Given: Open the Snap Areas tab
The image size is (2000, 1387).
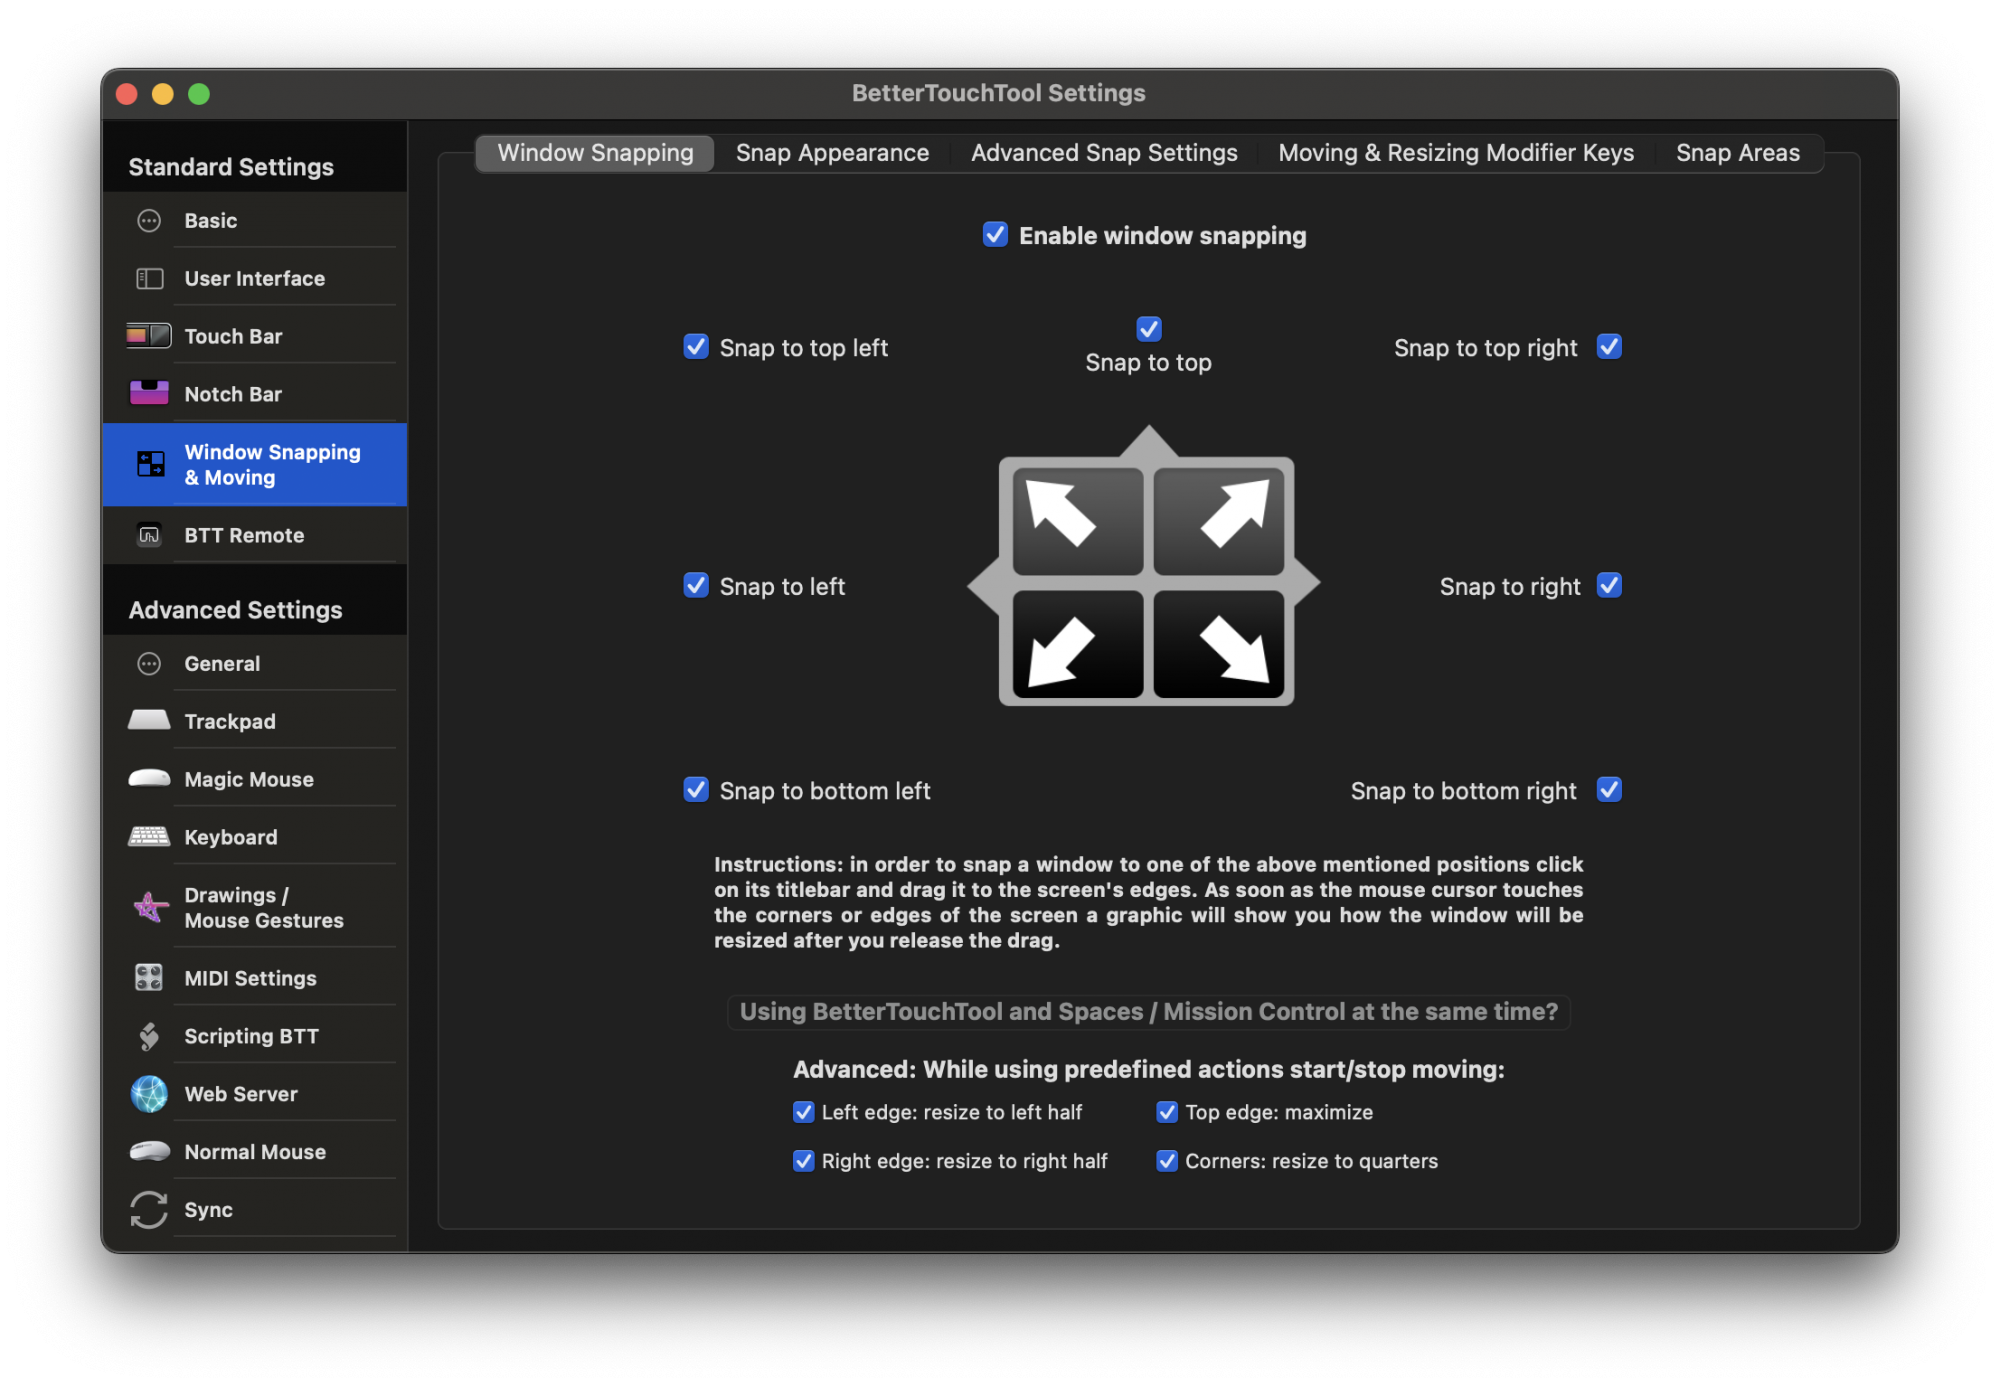Looking at the screenshot, I should [1737, 153].
